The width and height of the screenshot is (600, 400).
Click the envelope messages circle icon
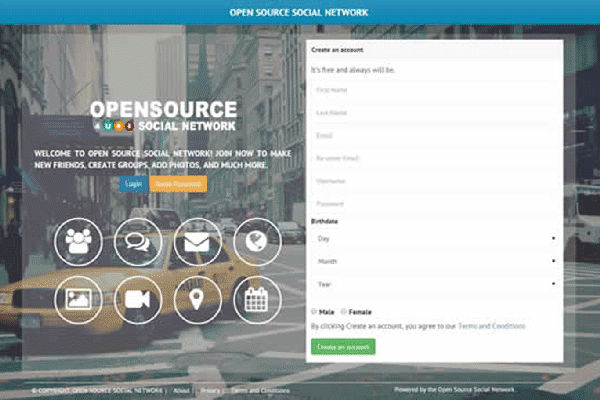(197, 242)
